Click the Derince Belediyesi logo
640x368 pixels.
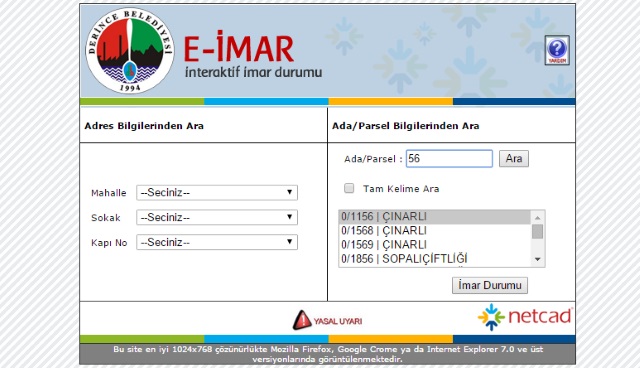pyautogui.click(x=130, y=50)
